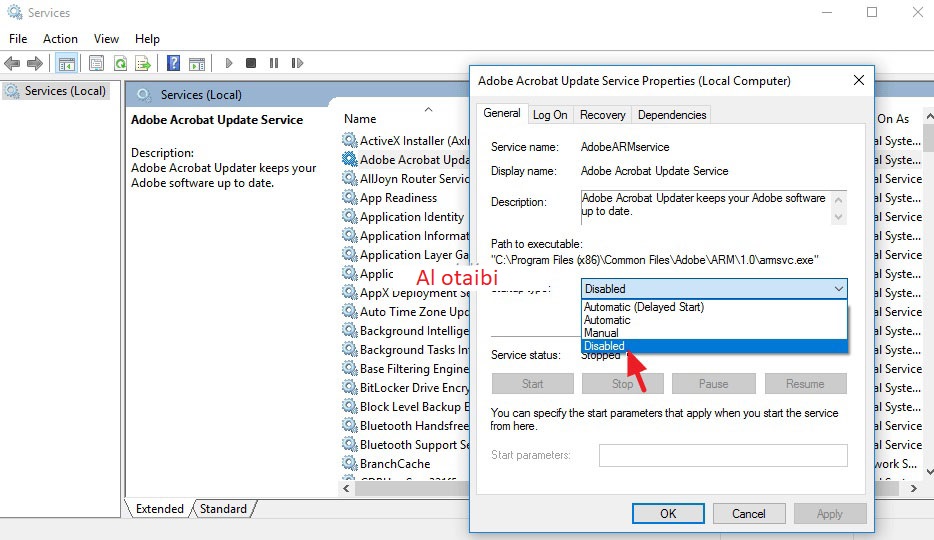Click gear icon beside AllJoyn Router Service
934x540 pixels.
click(350, 179)
